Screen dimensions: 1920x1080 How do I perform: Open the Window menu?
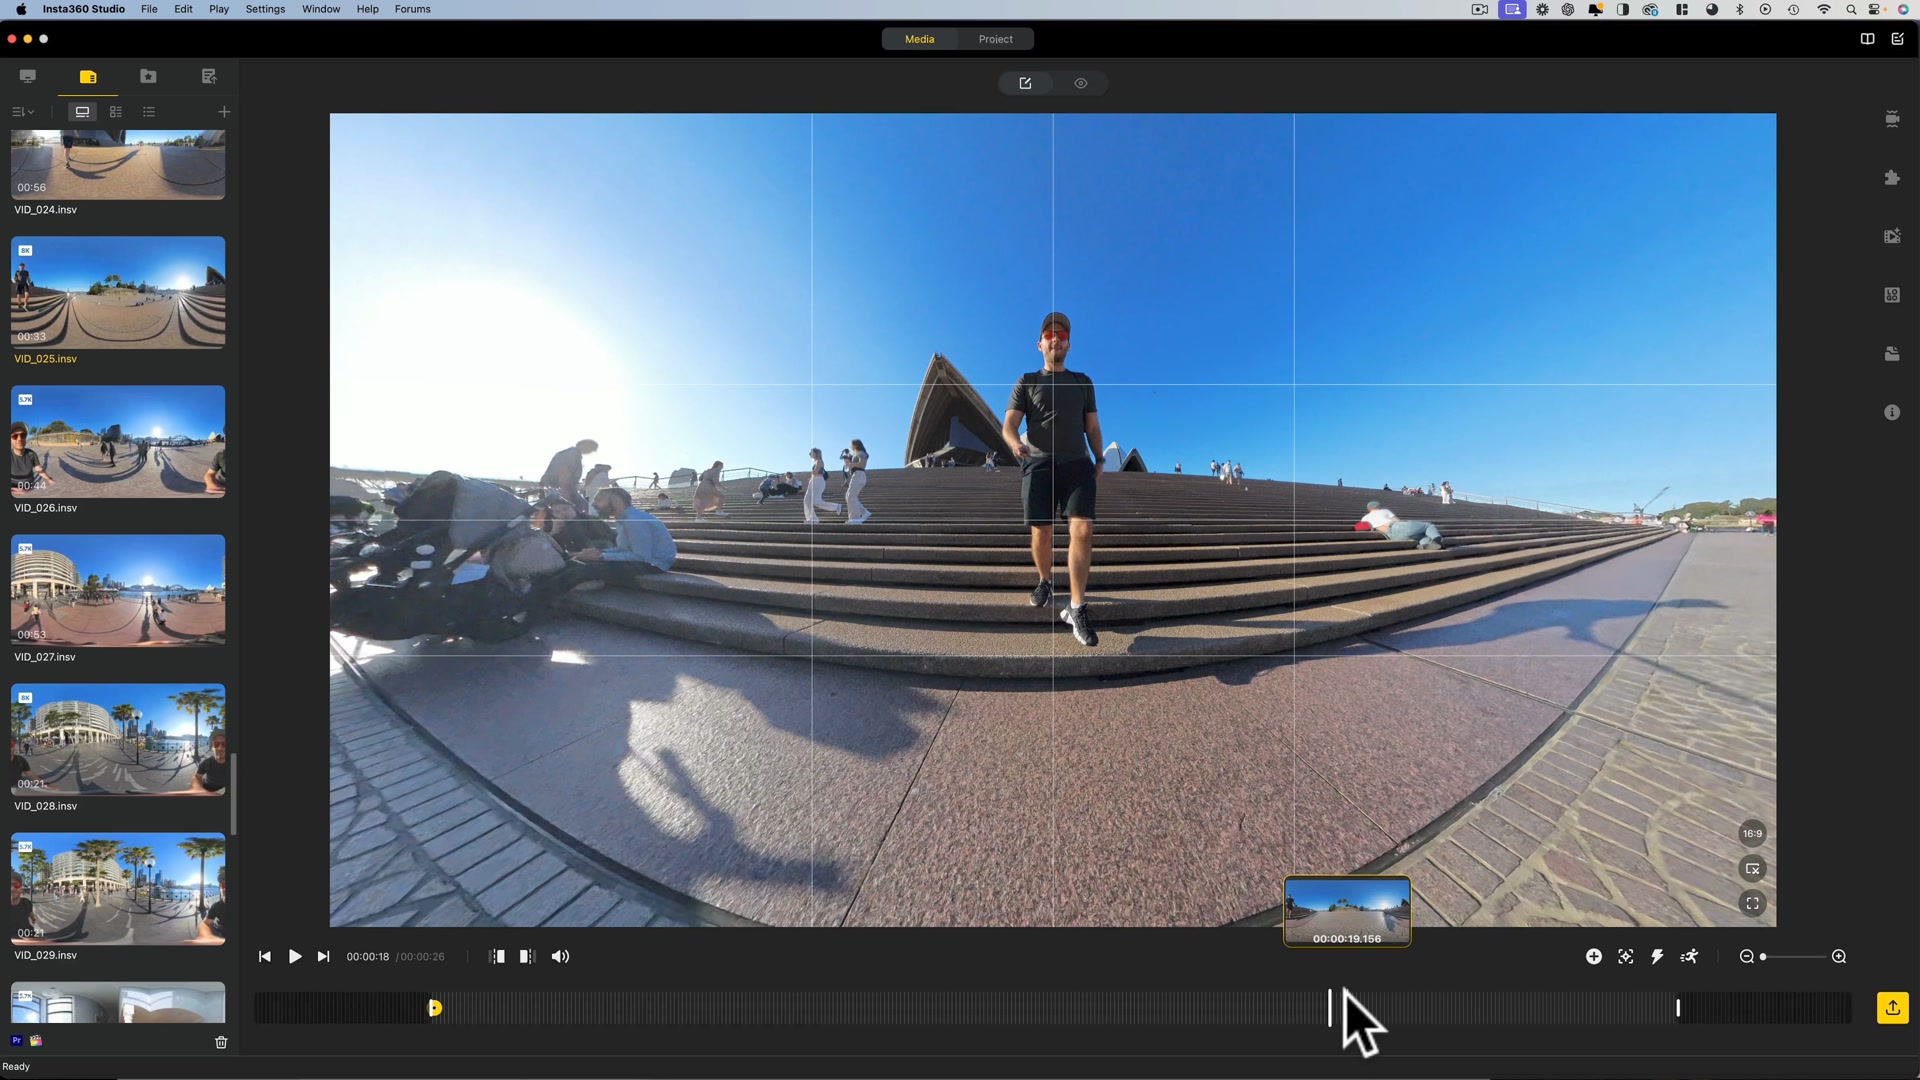[x=321, y=9]
